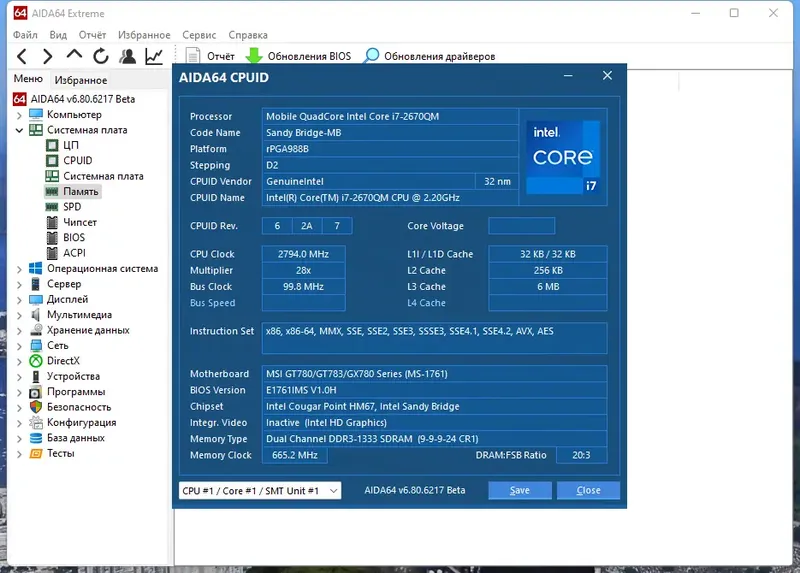Image resolution: width=800 pixels, height=573 pixels.
Task: Open the CPU core selector dropdown
Action: [x=260, y=491]
